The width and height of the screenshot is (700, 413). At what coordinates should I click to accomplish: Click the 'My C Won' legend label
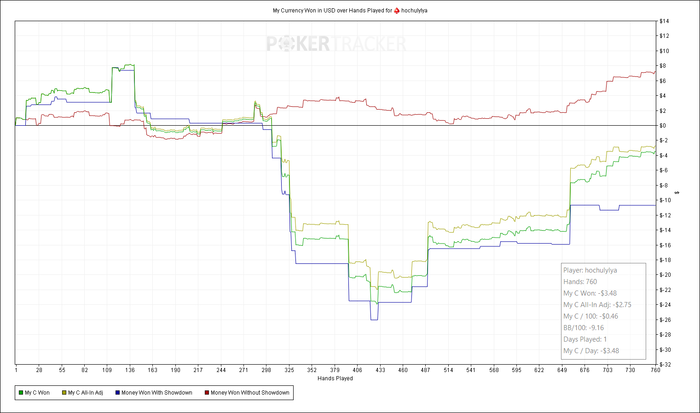(x=37, y=392)
